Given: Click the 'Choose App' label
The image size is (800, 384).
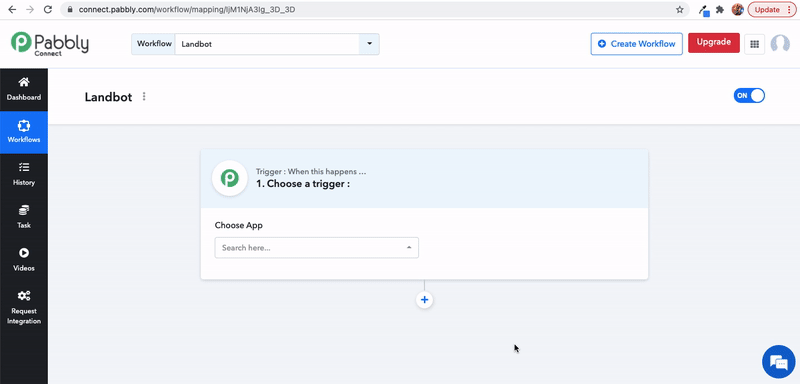Looking at the screenshot, I should (239, 225).
